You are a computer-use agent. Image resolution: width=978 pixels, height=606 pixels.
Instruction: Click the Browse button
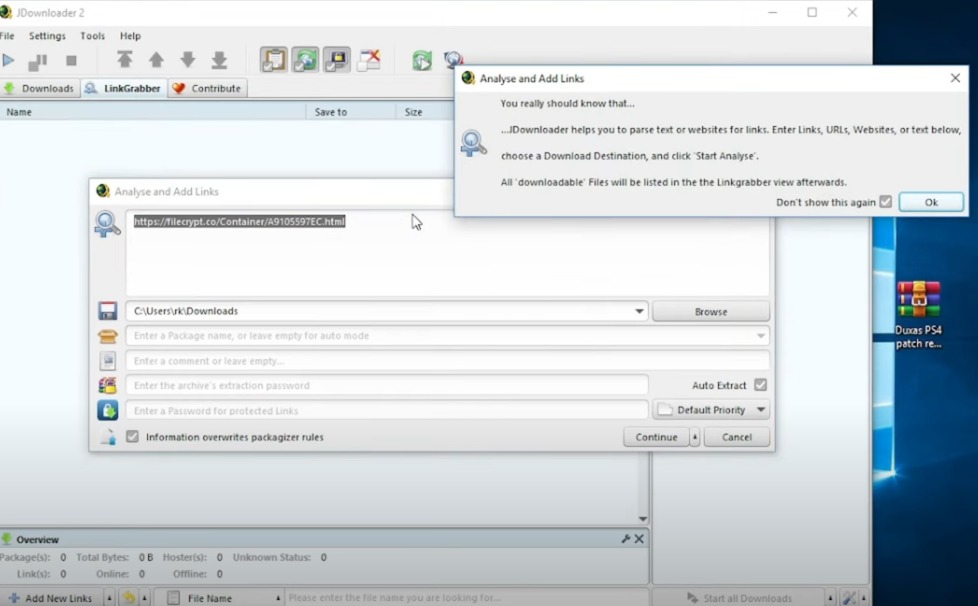click(x=711, y=311)
